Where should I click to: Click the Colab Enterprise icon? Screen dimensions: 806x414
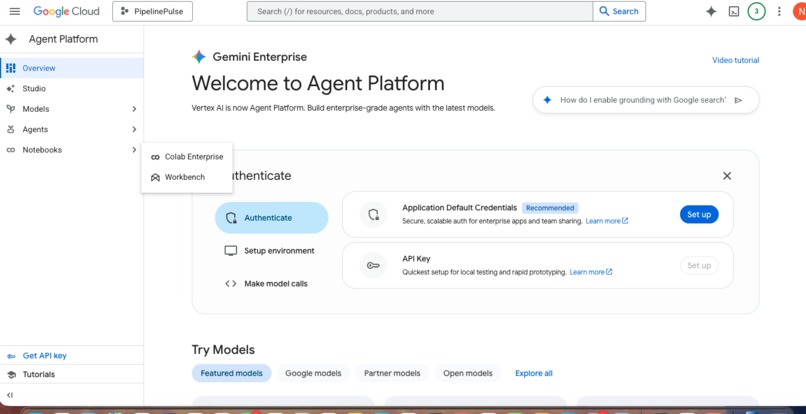[155, 157]
